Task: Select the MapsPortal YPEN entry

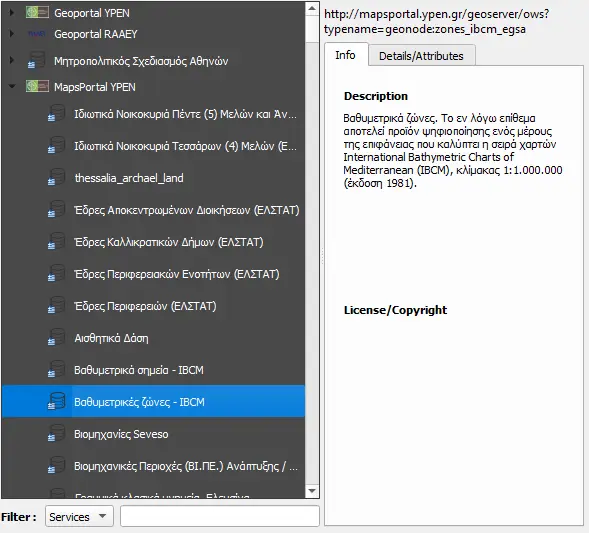Action: 95,87
